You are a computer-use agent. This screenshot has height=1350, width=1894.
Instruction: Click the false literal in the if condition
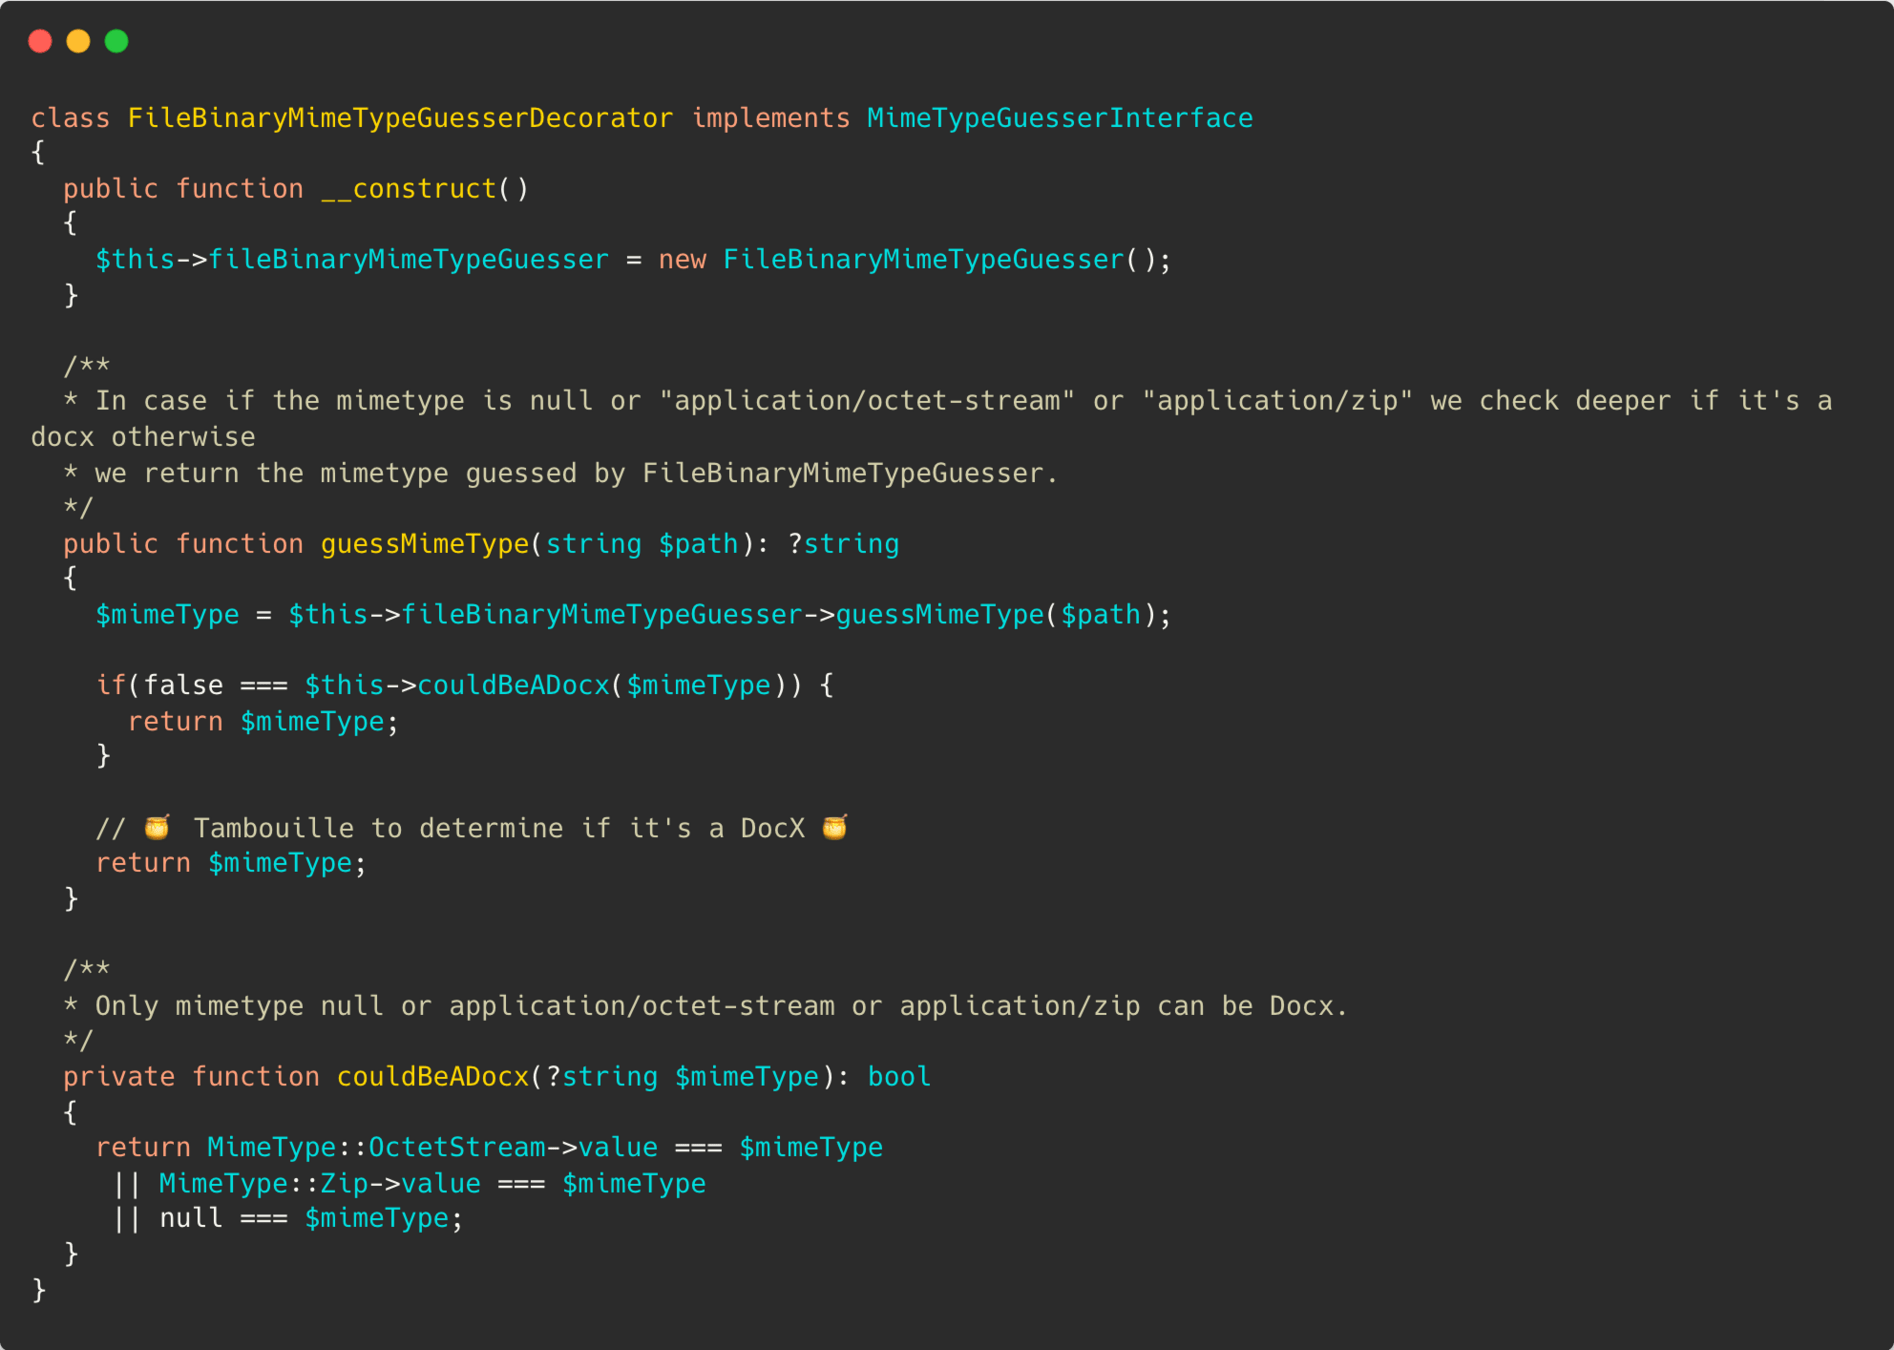point(183,685)
